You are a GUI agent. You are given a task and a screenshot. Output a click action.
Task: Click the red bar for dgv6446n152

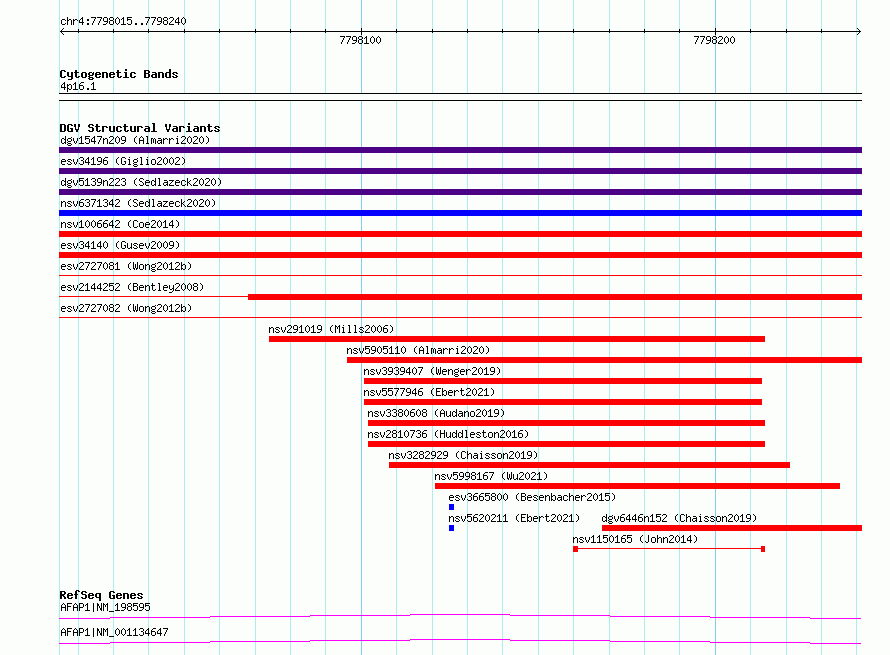tap(732, 528)
